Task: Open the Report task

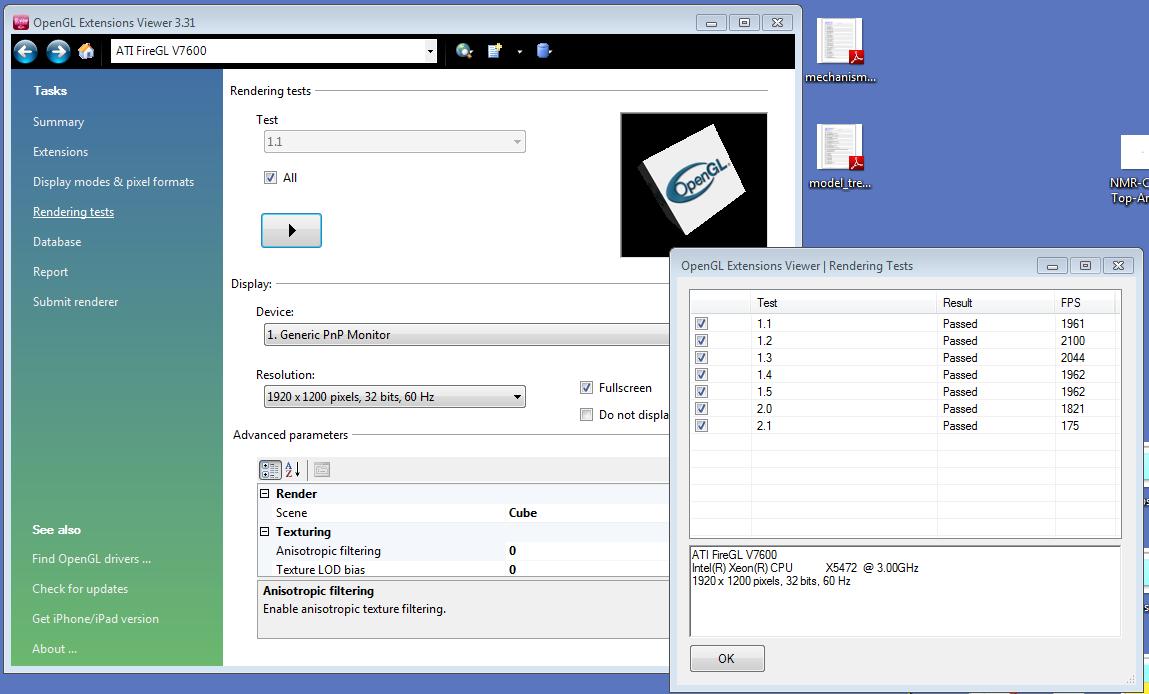Action: [51, 272]
